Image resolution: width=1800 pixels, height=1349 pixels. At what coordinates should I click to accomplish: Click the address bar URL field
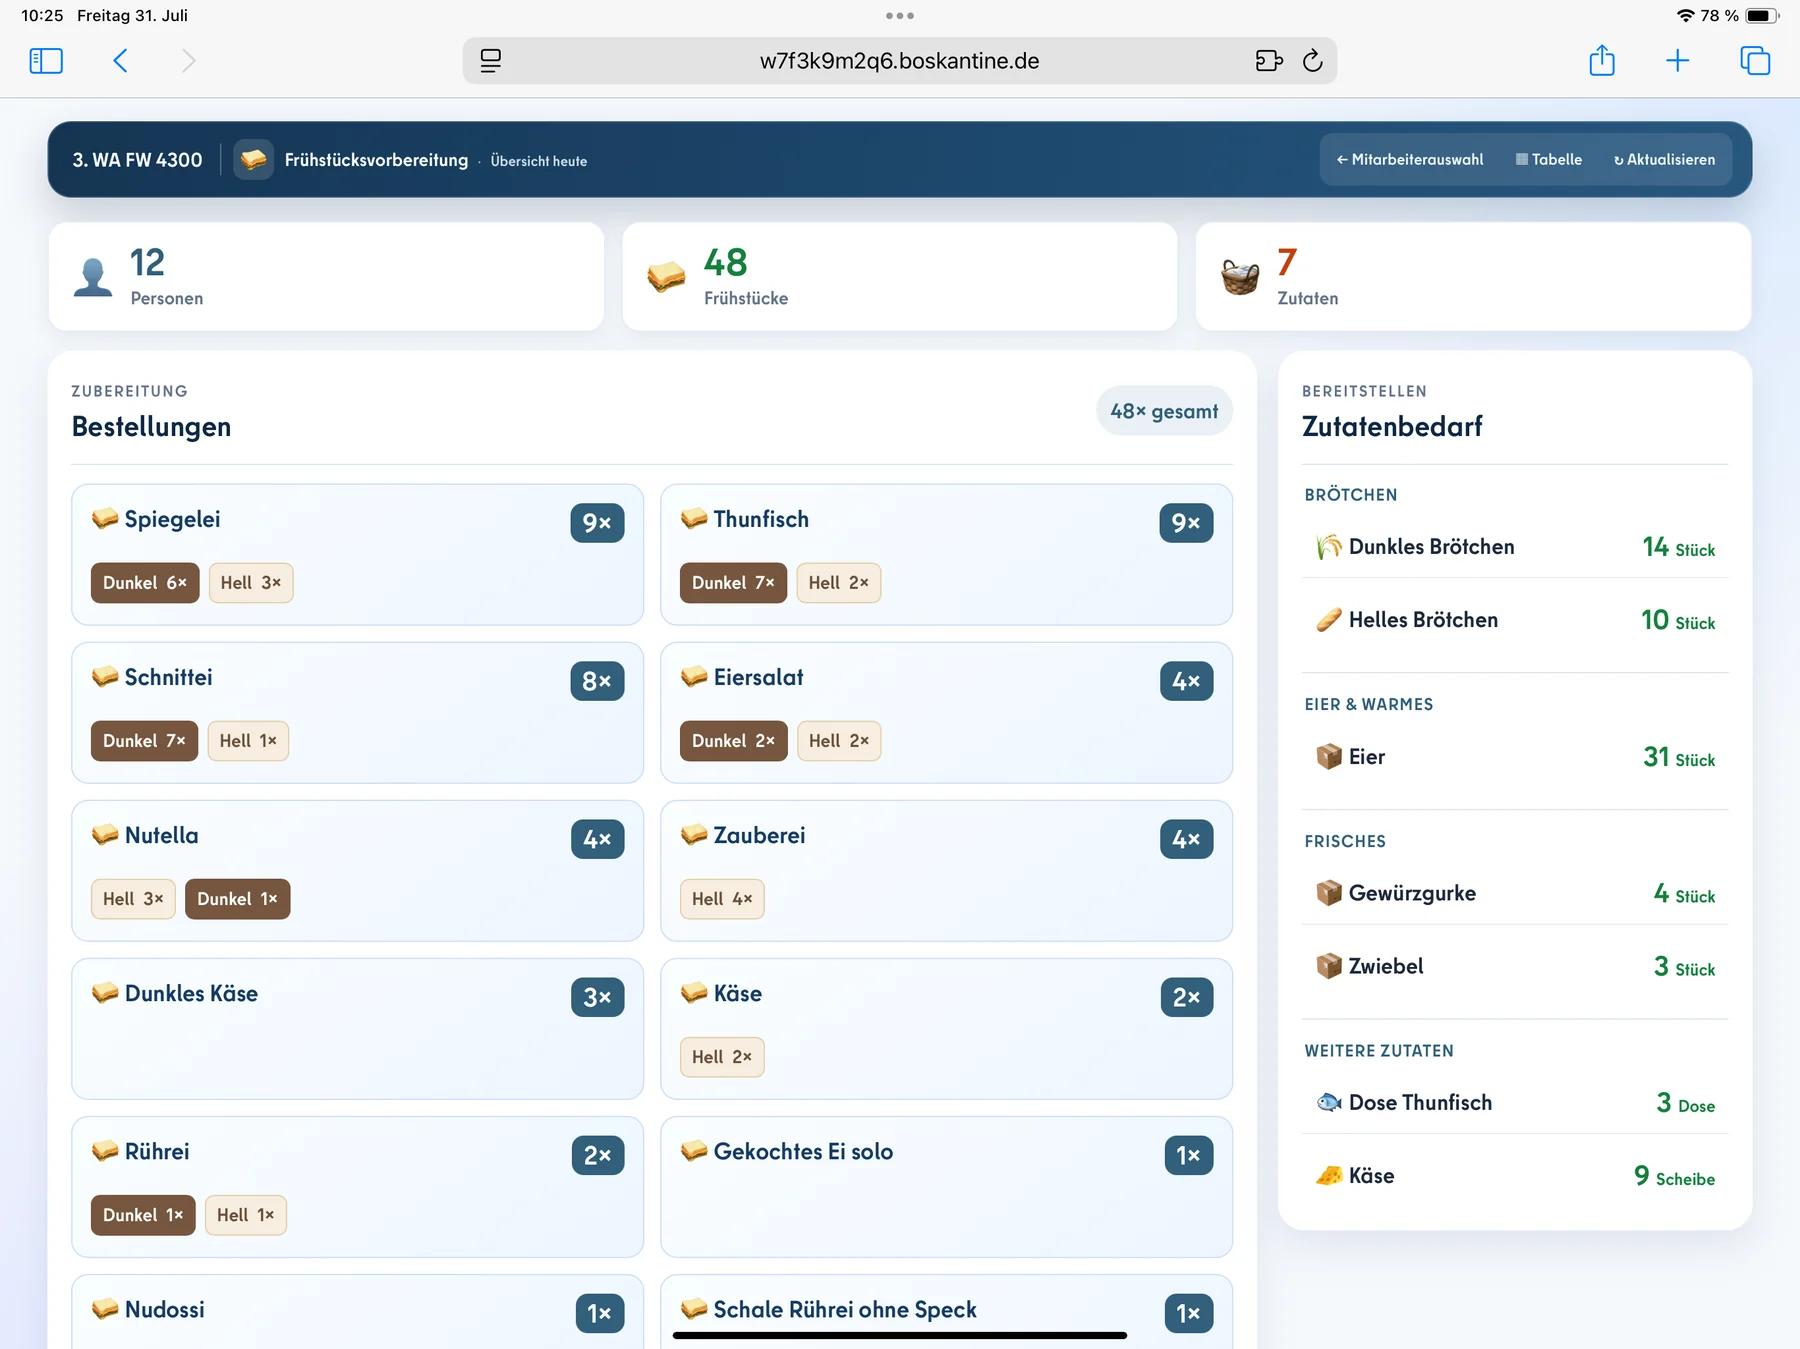[x=899, y=61]
